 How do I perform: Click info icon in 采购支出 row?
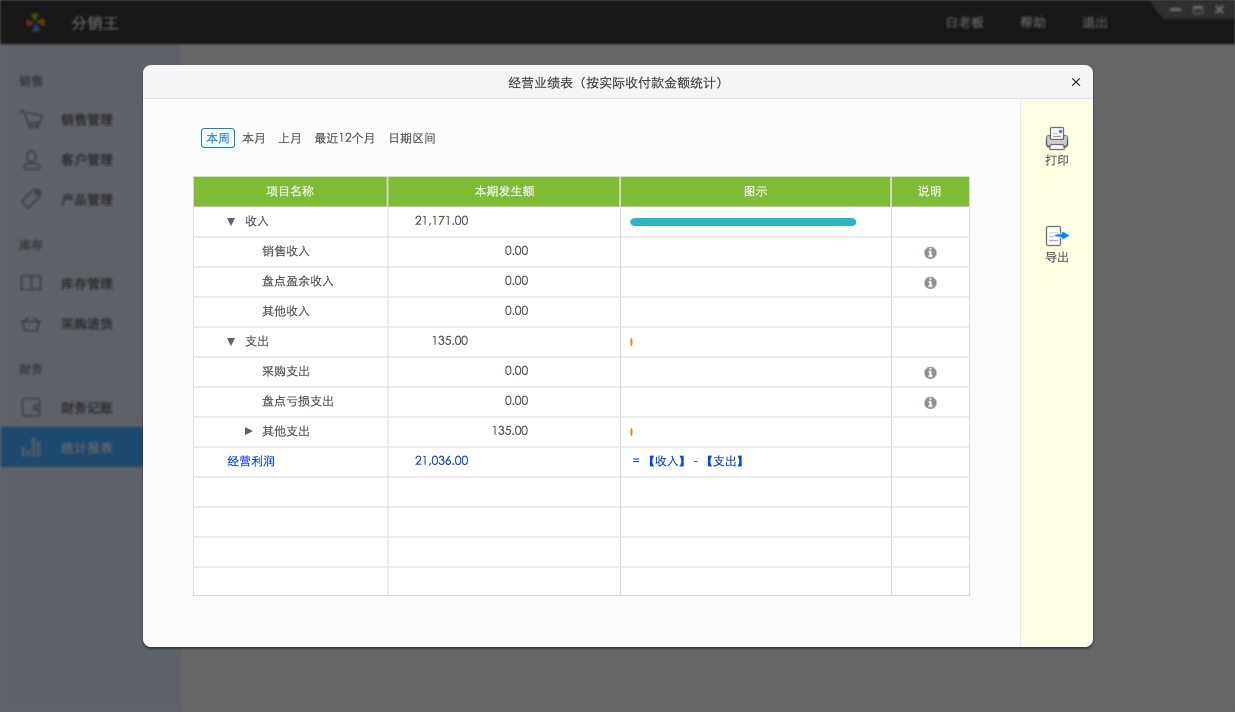pyautogui.click(x=930, y=373)
